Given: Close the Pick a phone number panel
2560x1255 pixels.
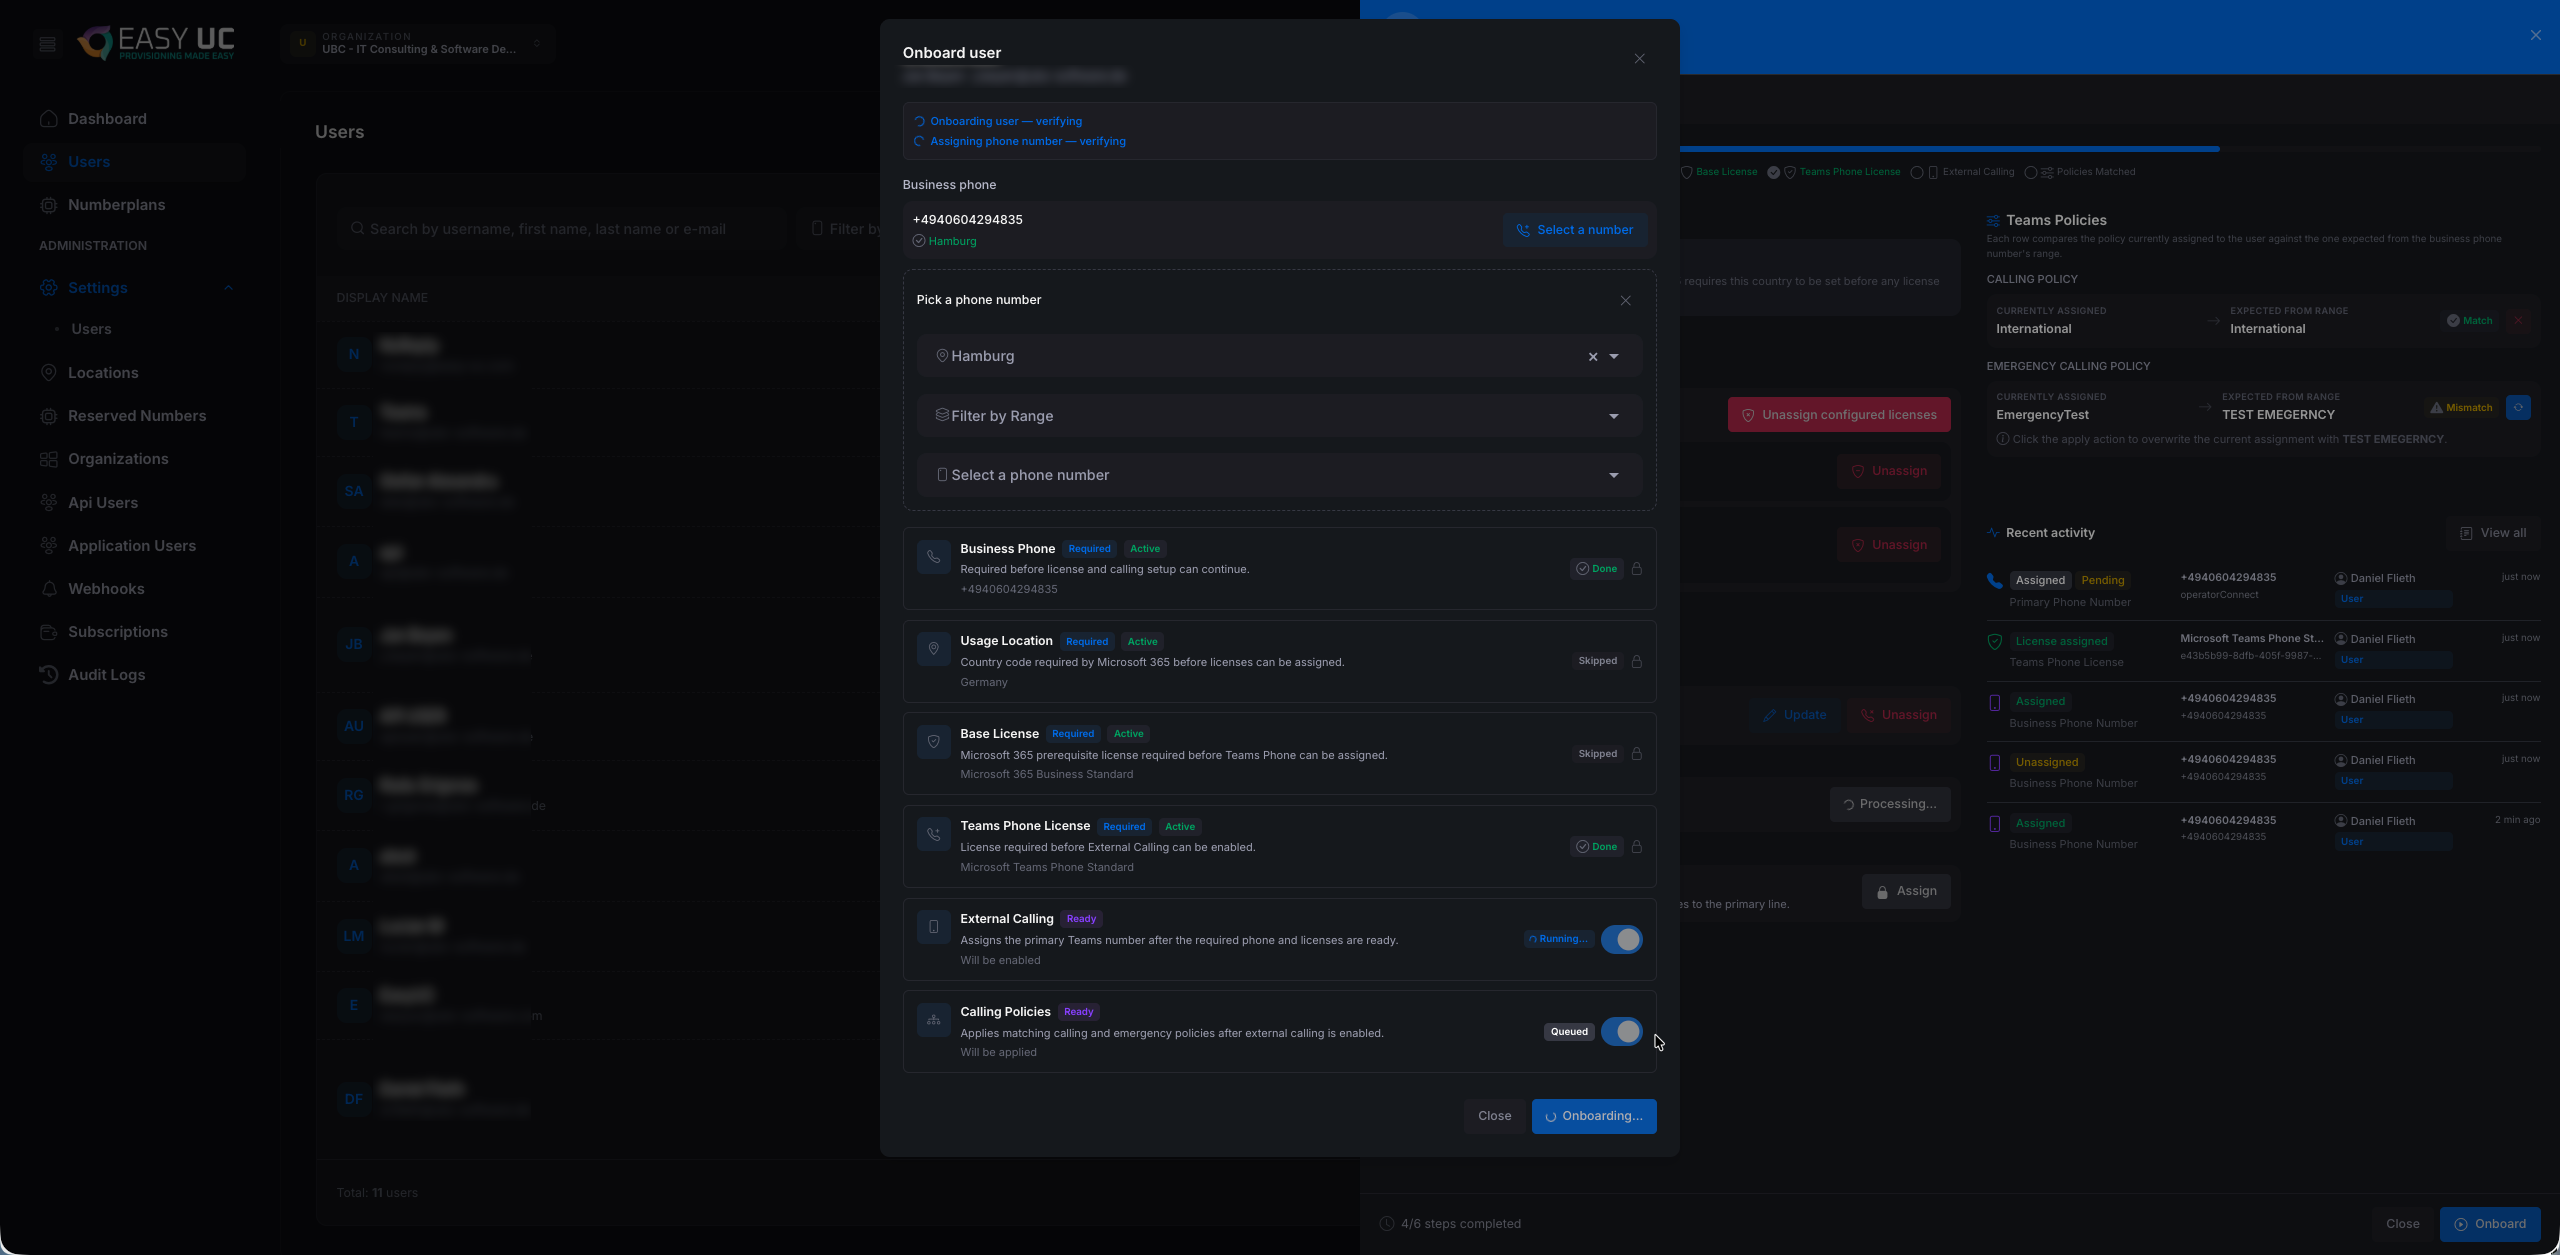Looking at the screenshot, I should click(x=1626, y=300).
